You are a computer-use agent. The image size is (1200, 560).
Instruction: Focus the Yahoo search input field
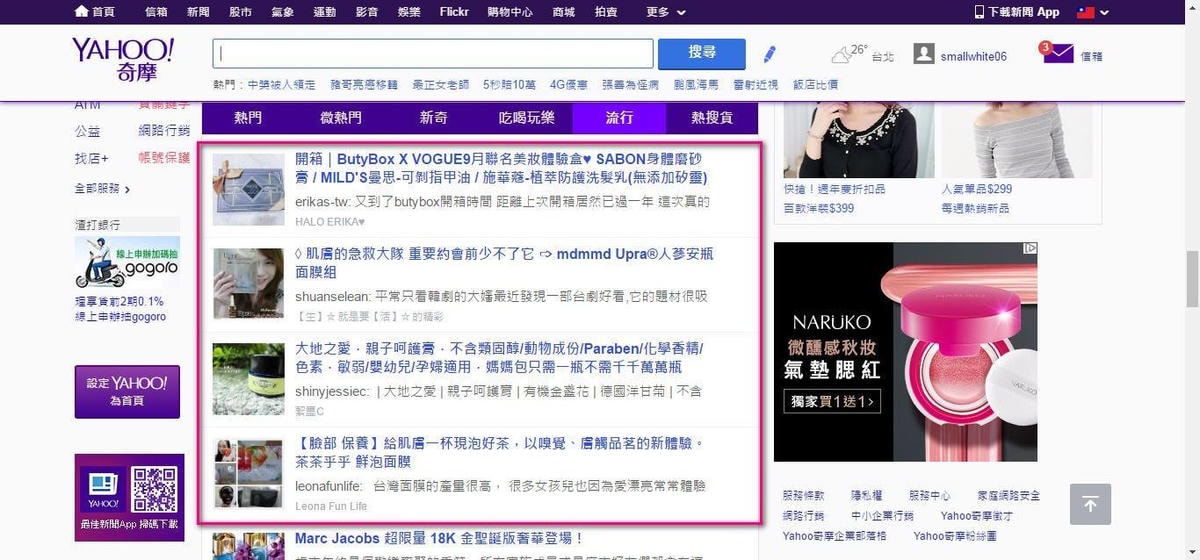432,54
